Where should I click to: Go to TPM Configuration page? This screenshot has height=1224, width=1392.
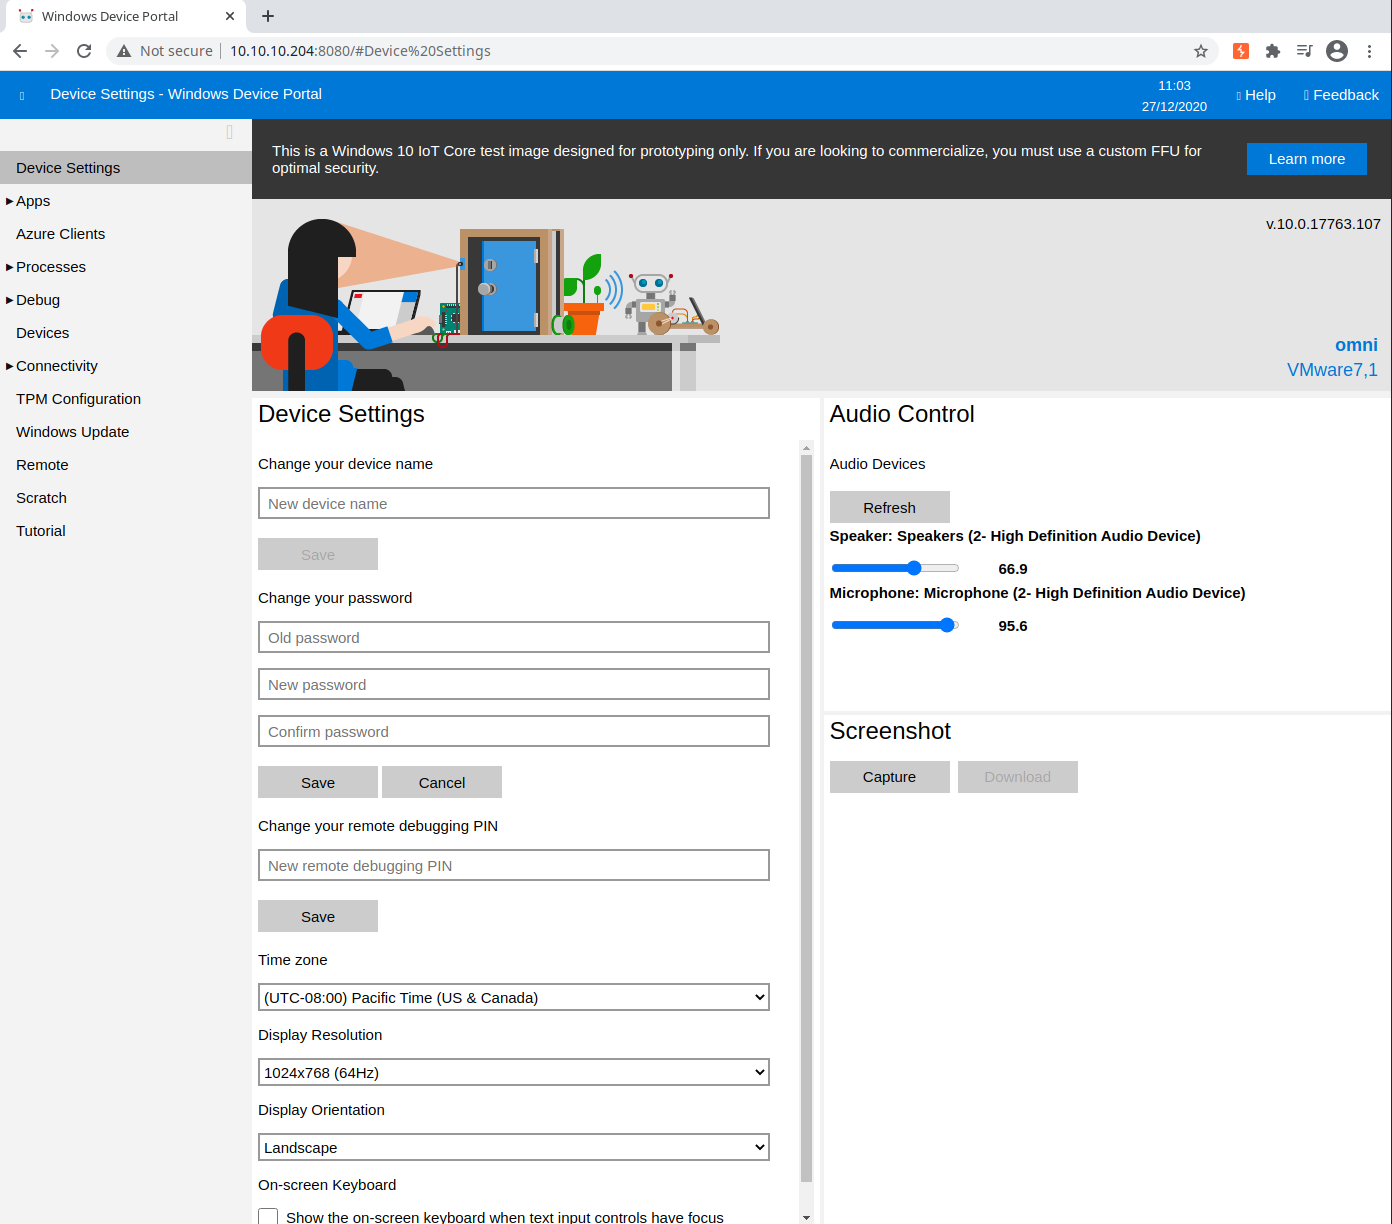coord(78,399)
